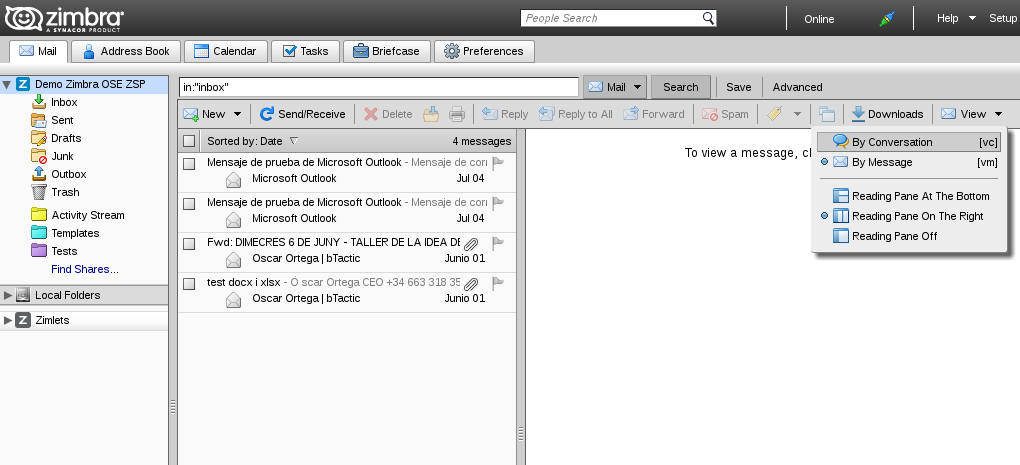This screenshot has height=465, width=1020.
Task: Click the print icon in toolbar
Action: pyautogui.click(x=457, y=114)
